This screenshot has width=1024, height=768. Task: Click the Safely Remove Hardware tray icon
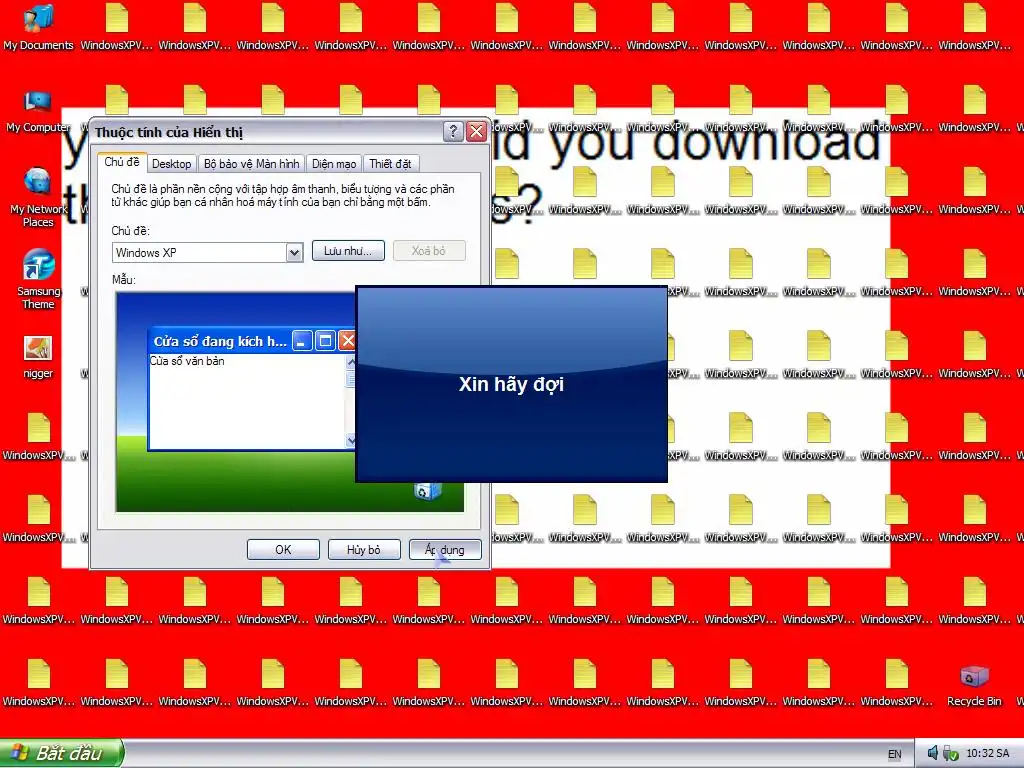pyautogui.click(x=950, y=754)
